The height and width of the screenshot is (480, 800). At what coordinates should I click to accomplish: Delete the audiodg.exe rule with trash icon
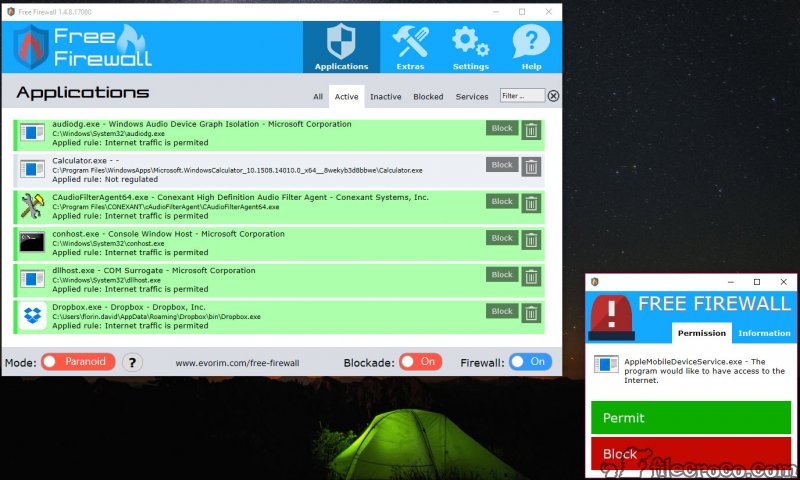[x=531, y=131]
